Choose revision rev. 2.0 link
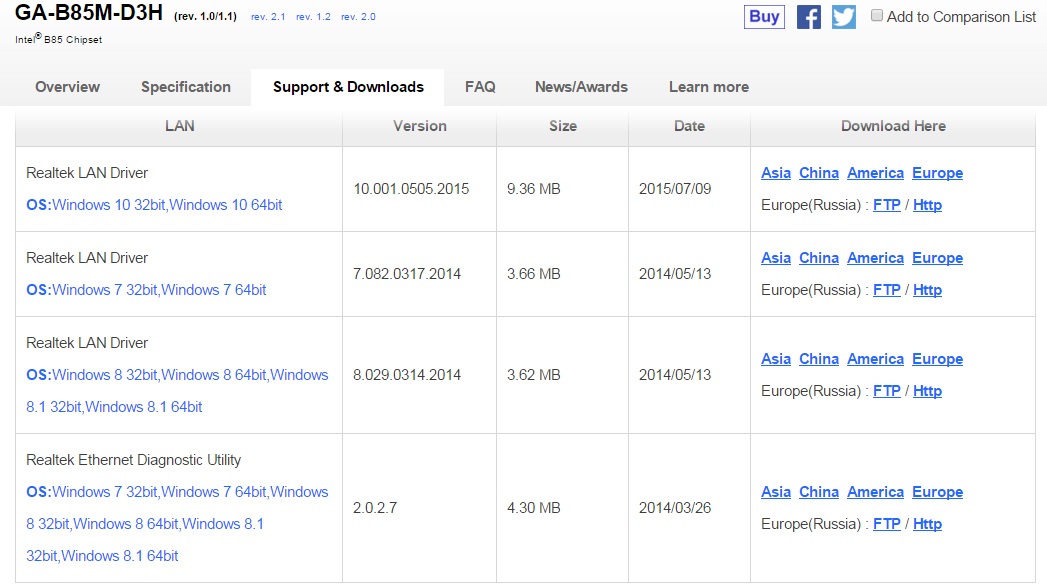Image resolution: width=1047 pixels, height=585 pixels. (358, 17)
